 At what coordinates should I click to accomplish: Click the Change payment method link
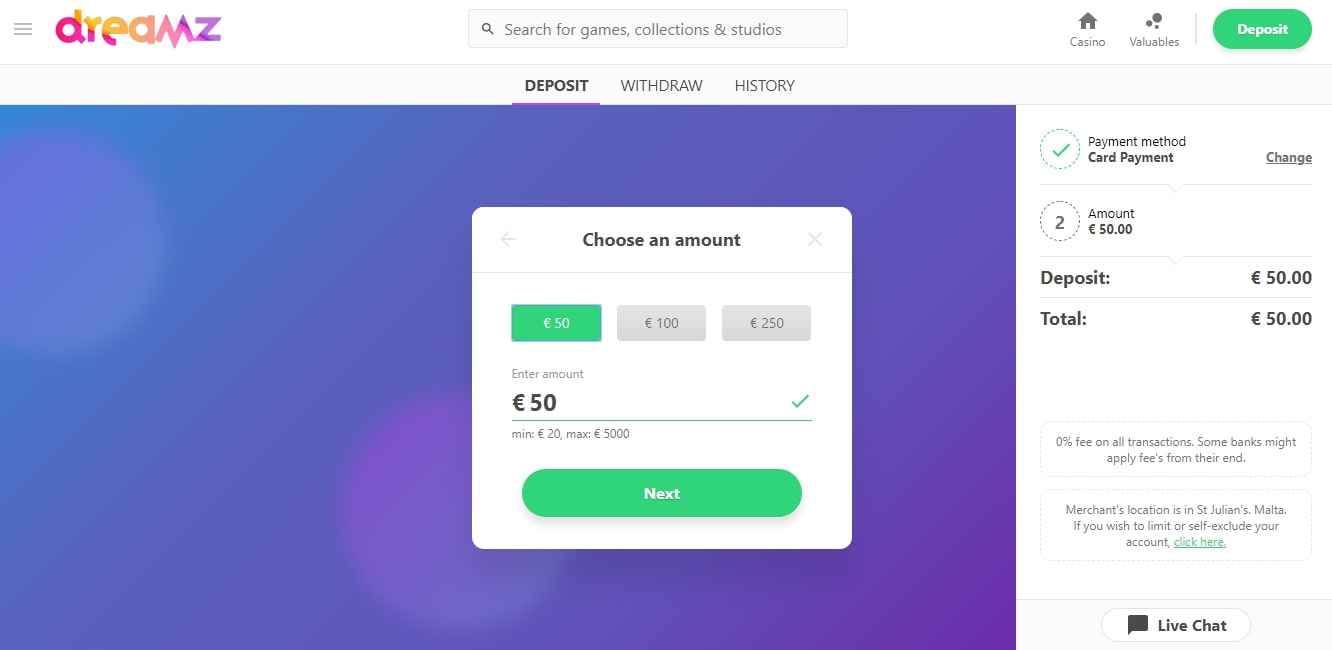point(1289,157)
